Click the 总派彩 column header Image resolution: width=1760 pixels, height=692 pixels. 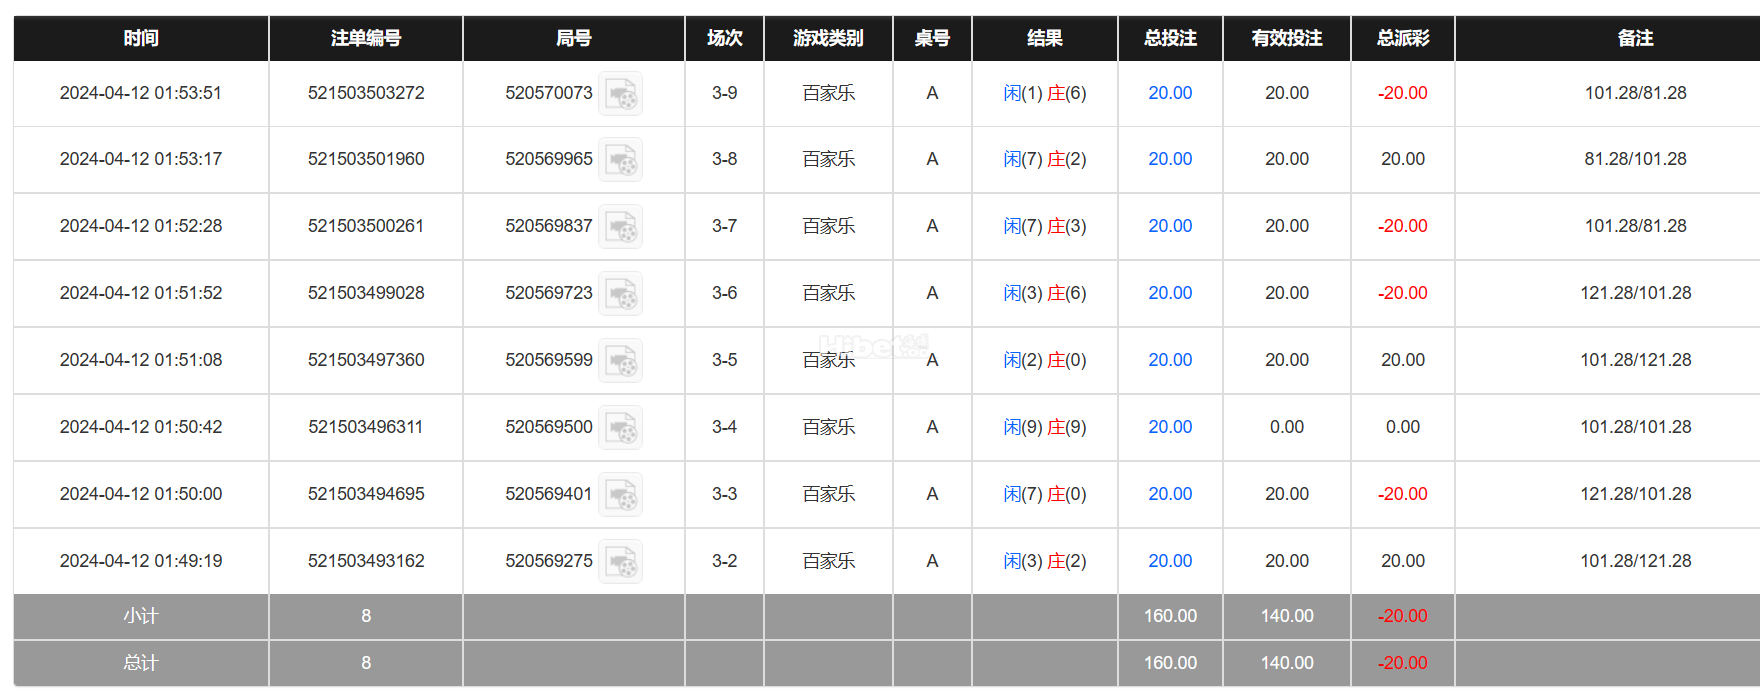1403,38
